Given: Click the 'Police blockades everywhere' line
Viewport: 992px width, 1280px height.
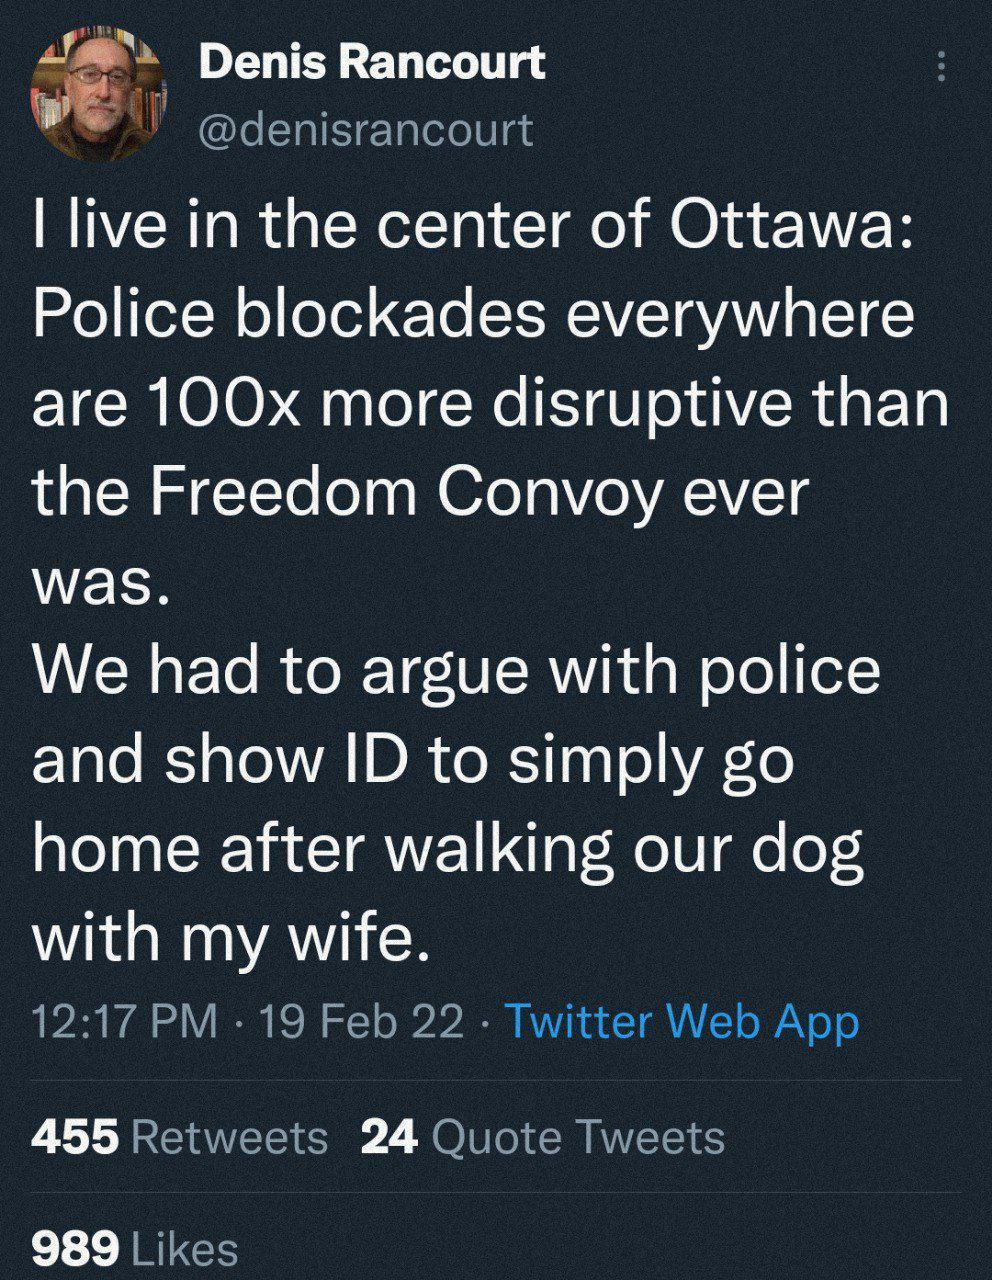Looking at the screenshot, I should click(x=473, y=315).
